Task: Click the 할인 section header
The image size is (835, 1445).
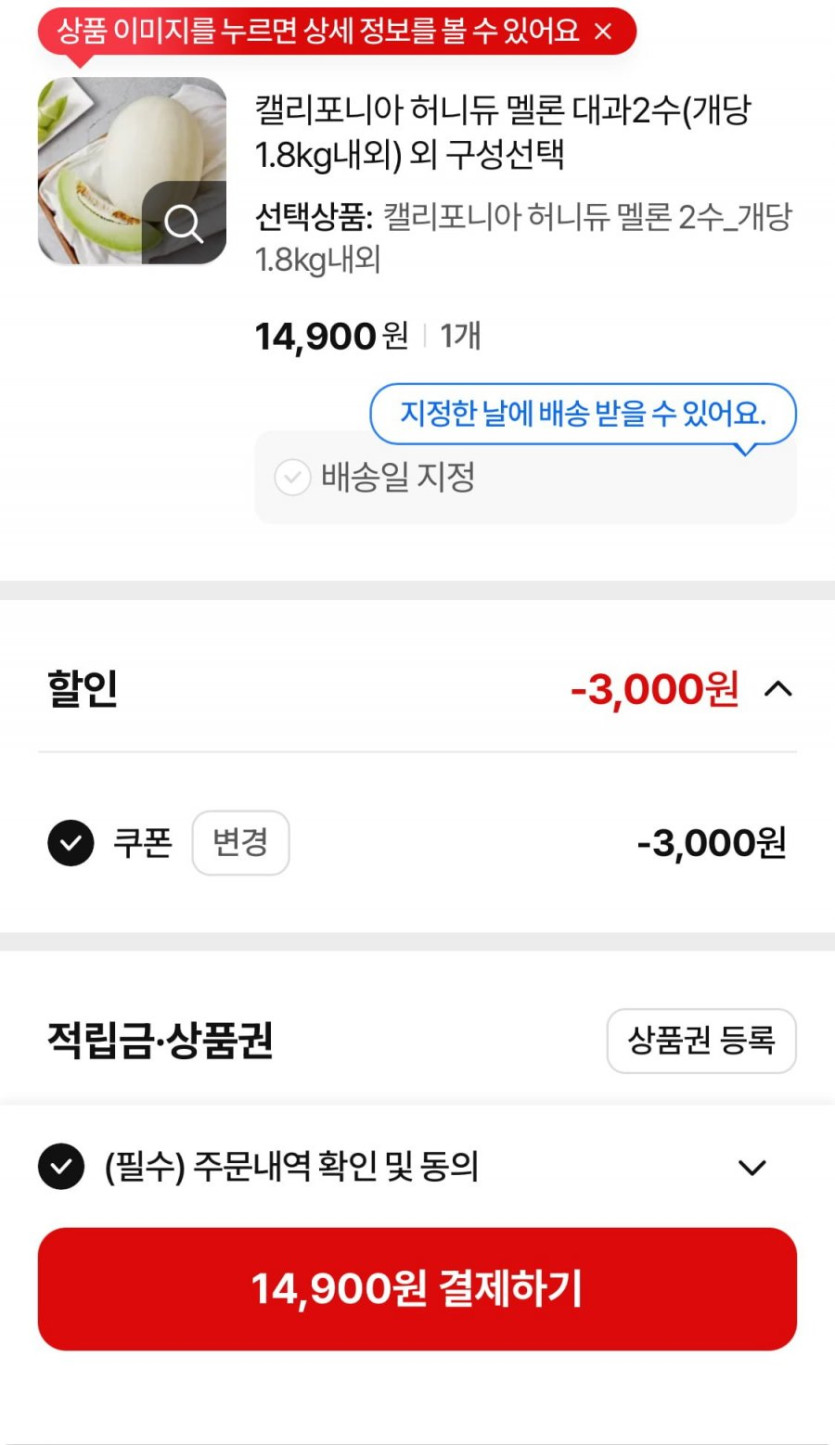Action: 83,689
